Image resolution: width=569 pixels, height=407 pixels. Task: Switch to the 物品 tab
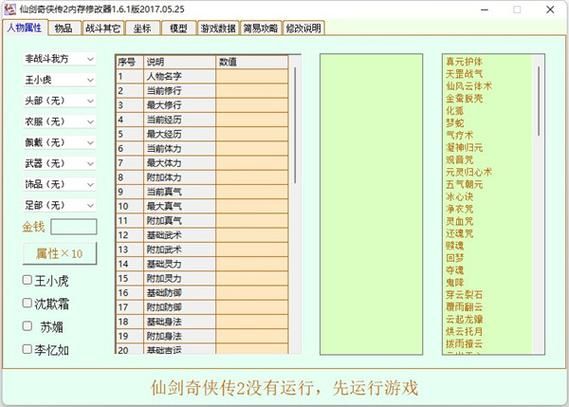click(x=64, y=28)
